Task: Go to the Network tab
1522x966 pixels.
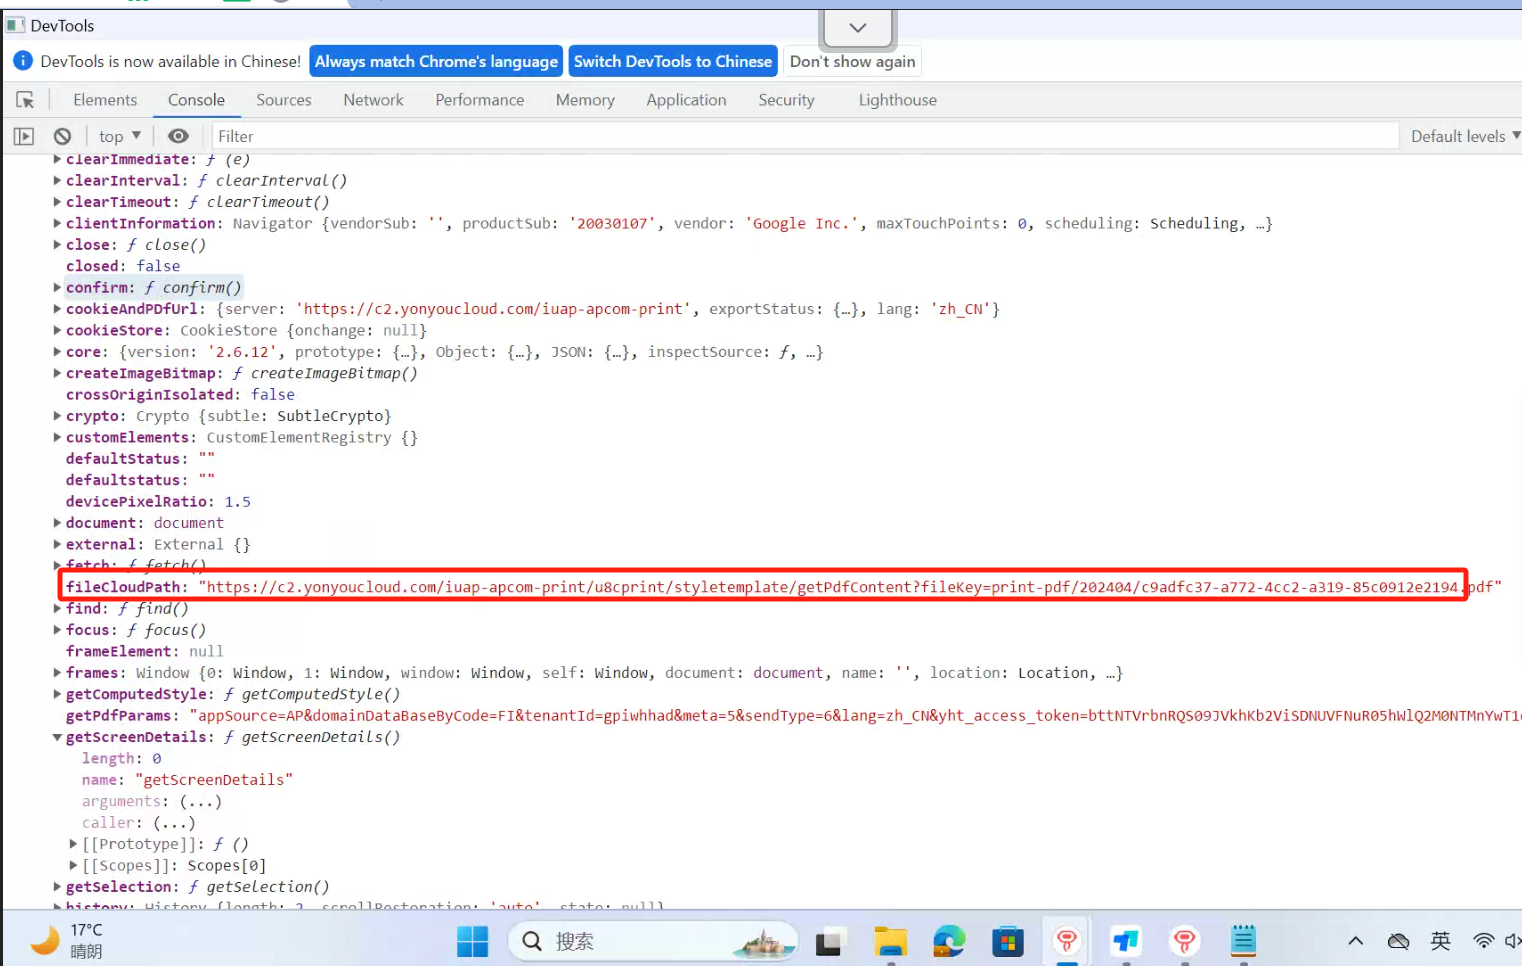Action: click(373, 100)
